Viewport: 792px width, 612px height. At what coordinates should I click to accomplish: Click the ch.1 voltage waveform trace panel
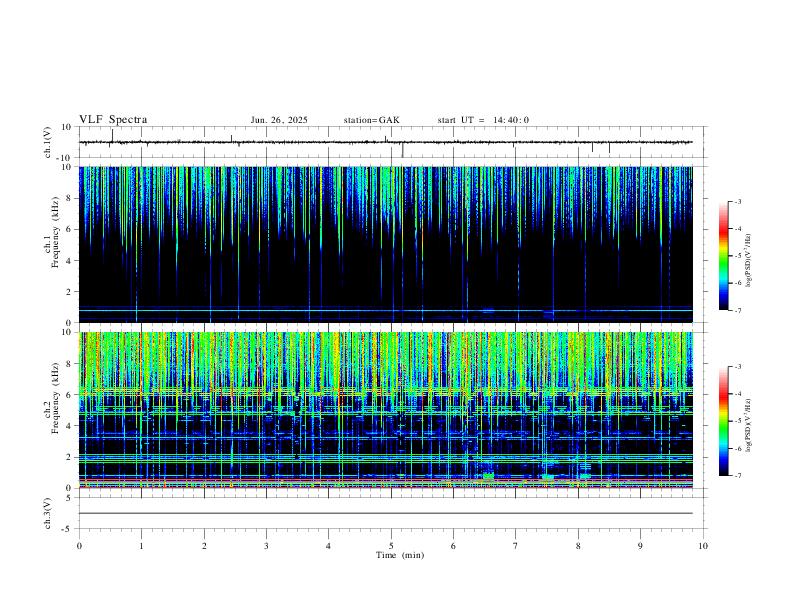(392, 142)
